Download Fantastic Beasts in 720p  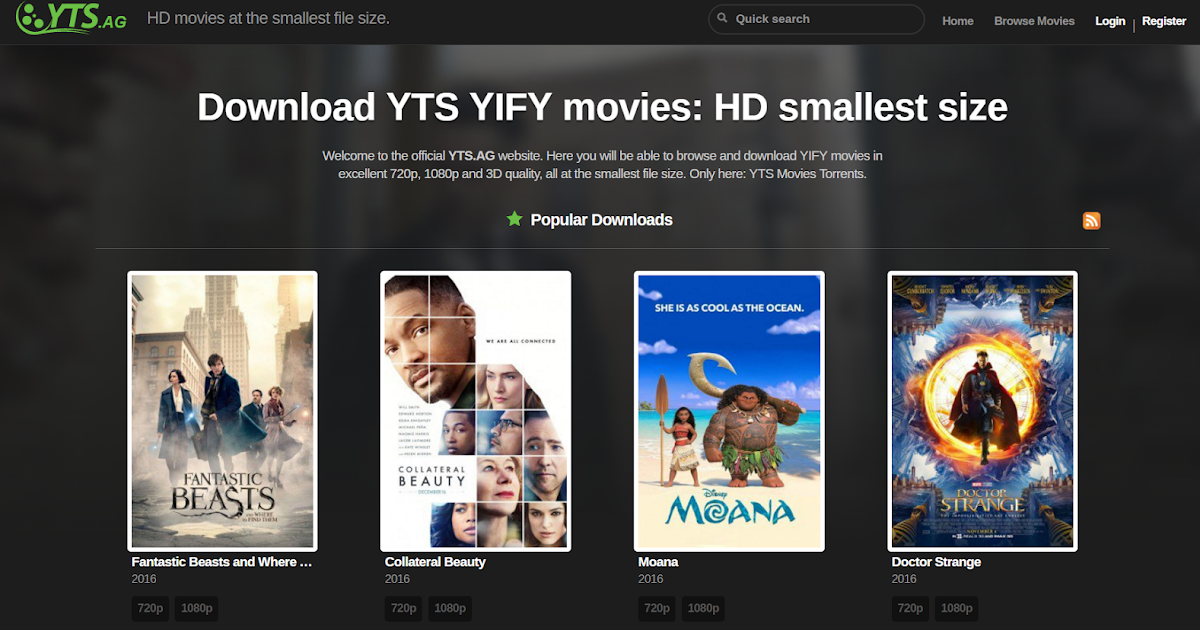(151, 608)
